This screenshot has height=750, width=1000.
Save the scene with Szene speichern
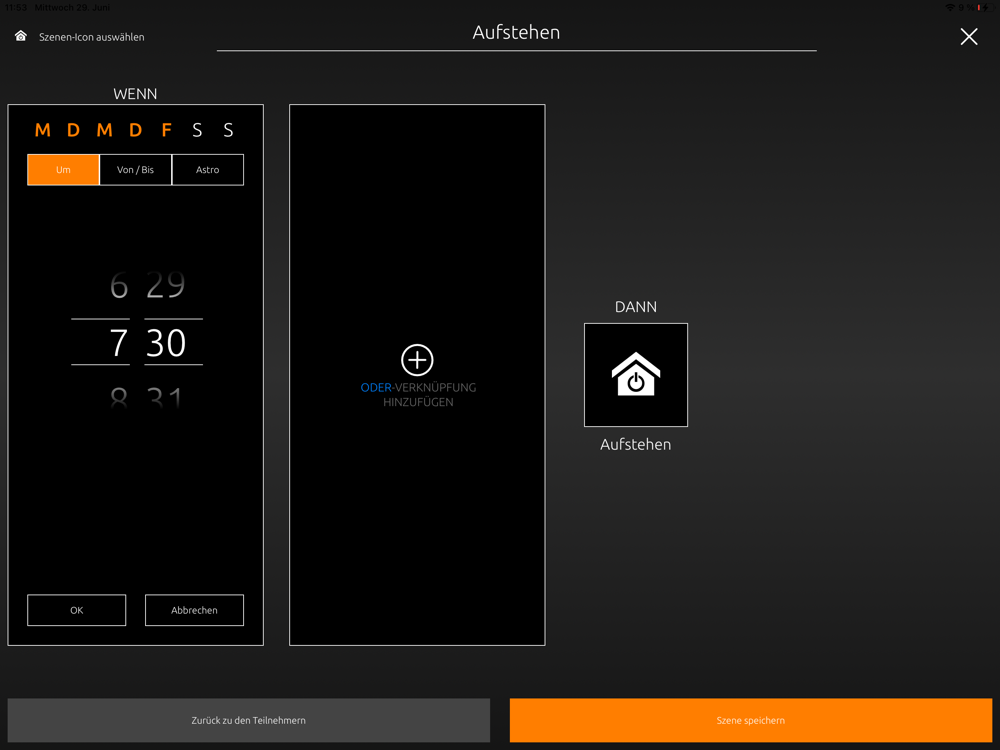tap(751, 721)
